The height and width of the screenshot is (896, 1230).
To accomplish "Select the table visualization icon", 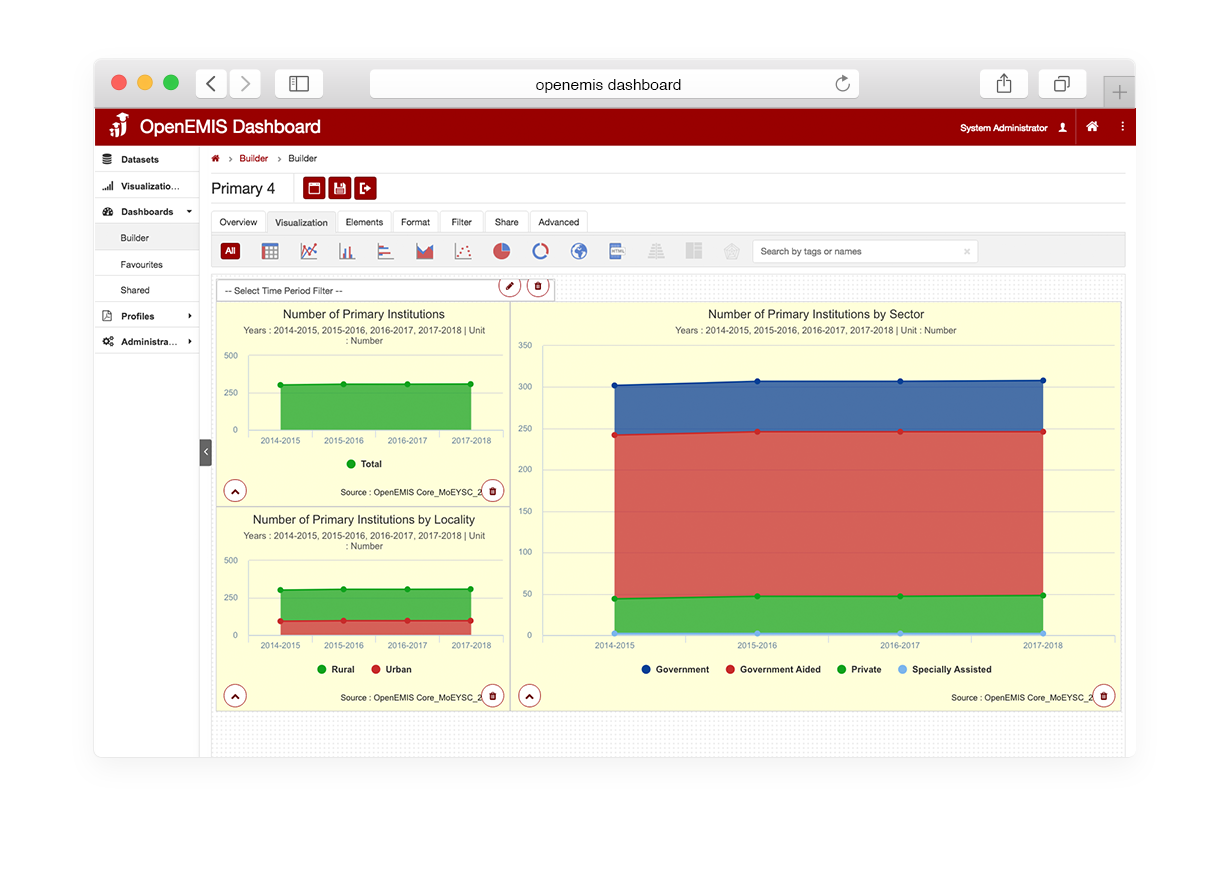I will coord(270,251).
